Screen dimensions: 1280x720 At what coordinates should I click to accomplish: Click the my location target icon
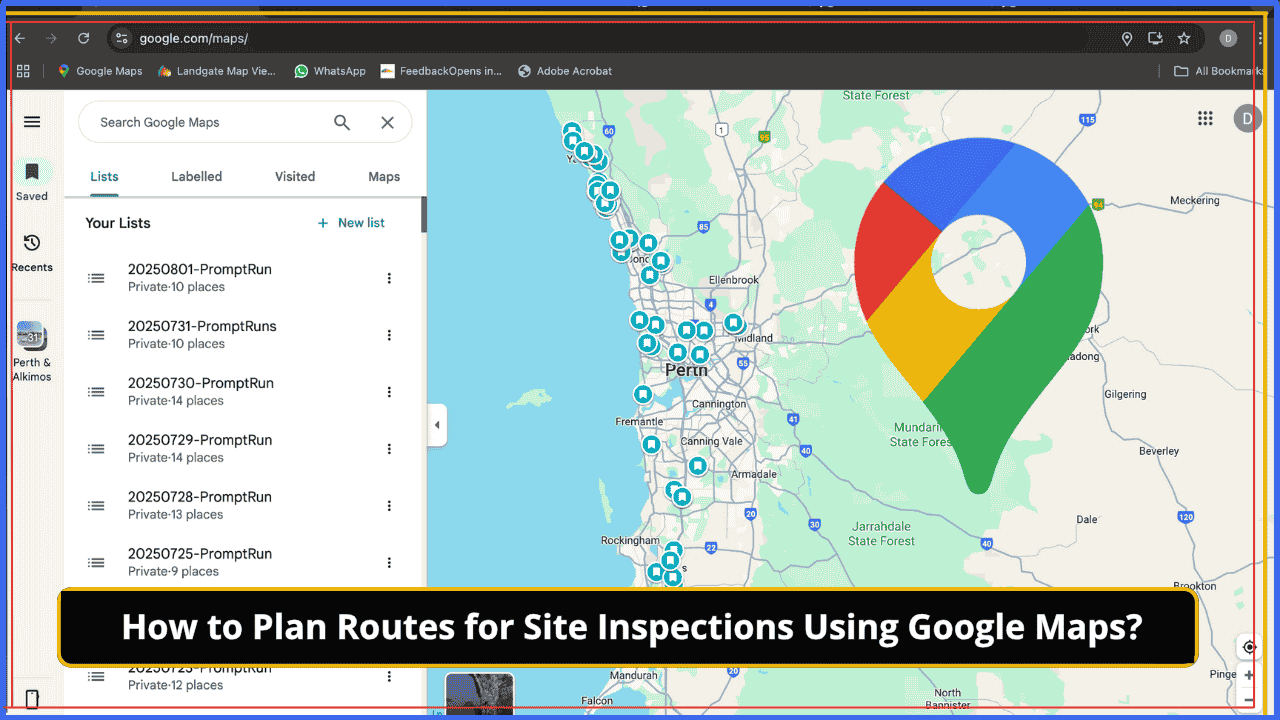pos(1249,647)
